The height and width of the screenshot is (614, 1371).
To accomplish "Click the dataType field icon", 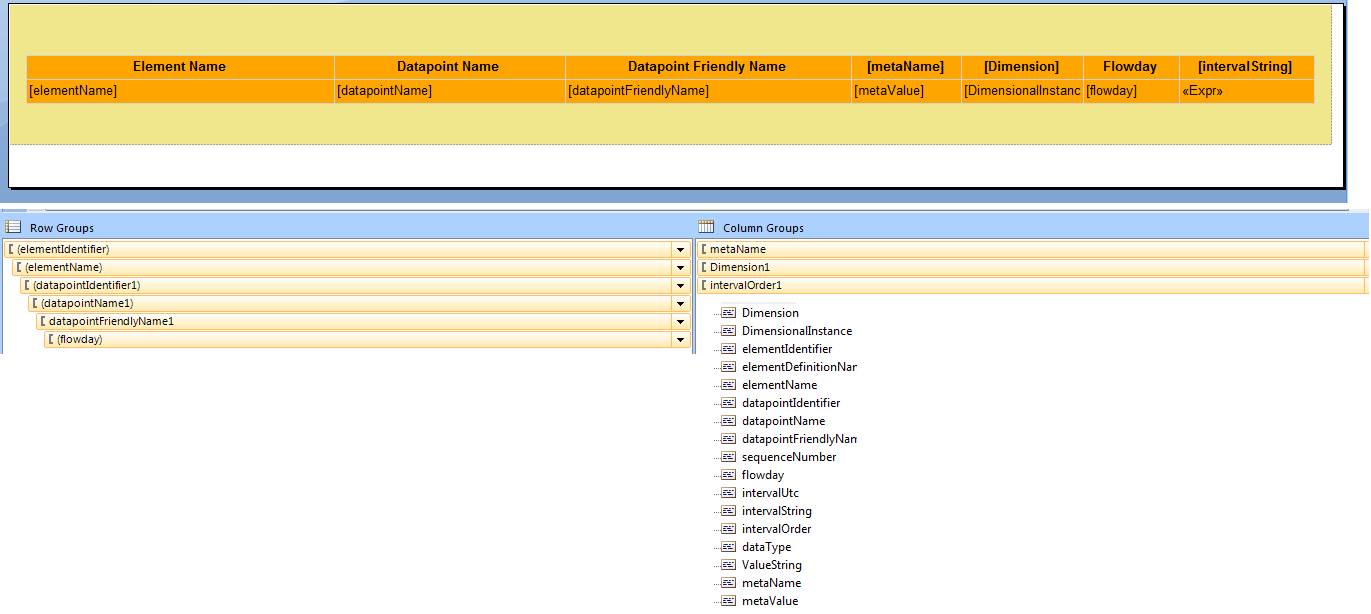I will click(728, 547).
